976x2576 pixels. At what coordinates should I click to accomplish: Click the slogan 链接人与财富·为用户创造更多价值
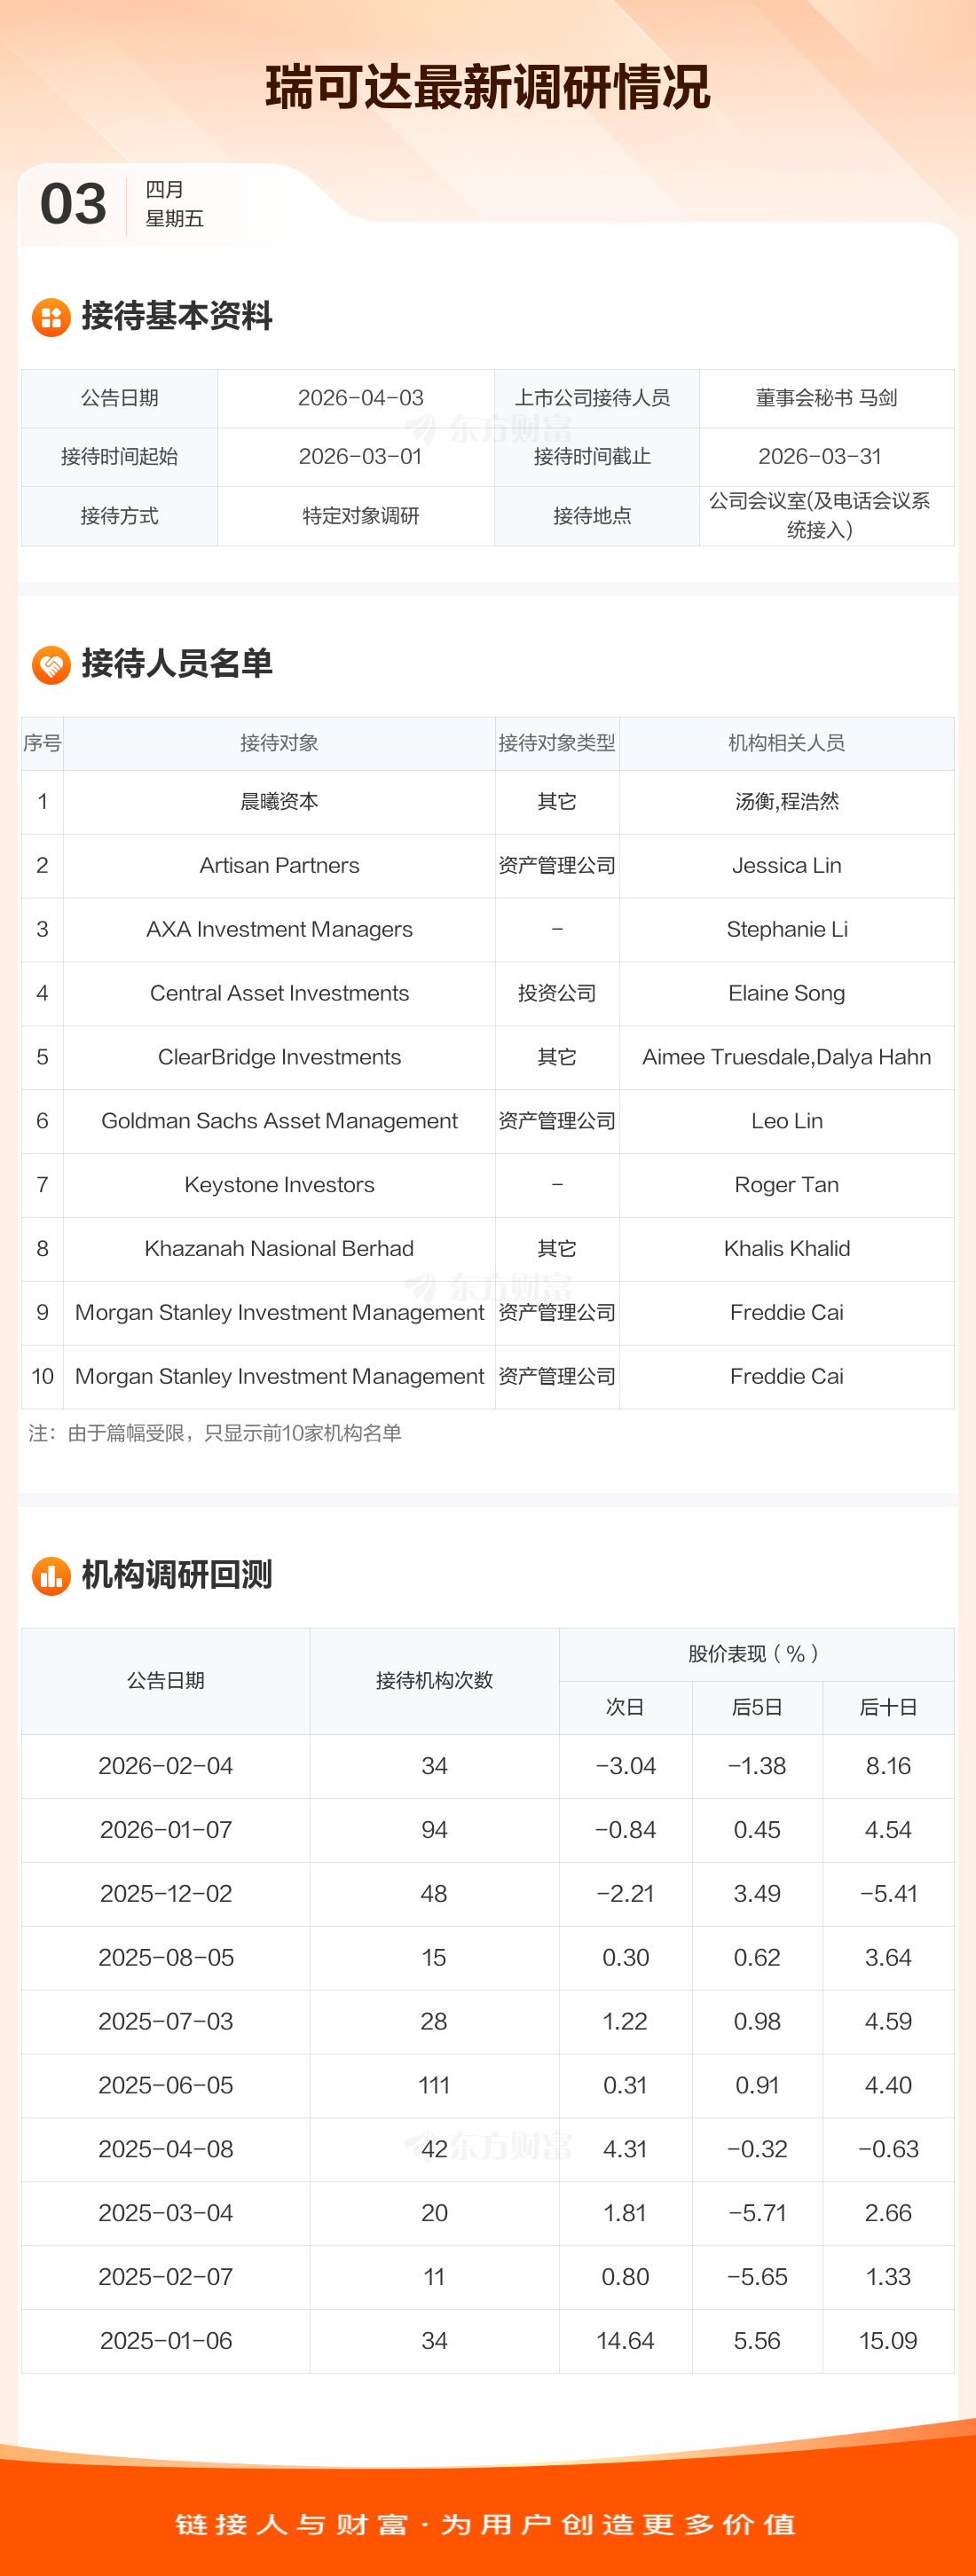point(487,2525)
